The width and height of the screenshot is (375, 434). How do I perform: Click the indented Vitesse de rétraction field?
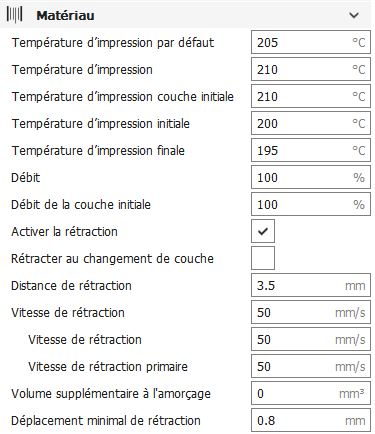tap(311, 339)
